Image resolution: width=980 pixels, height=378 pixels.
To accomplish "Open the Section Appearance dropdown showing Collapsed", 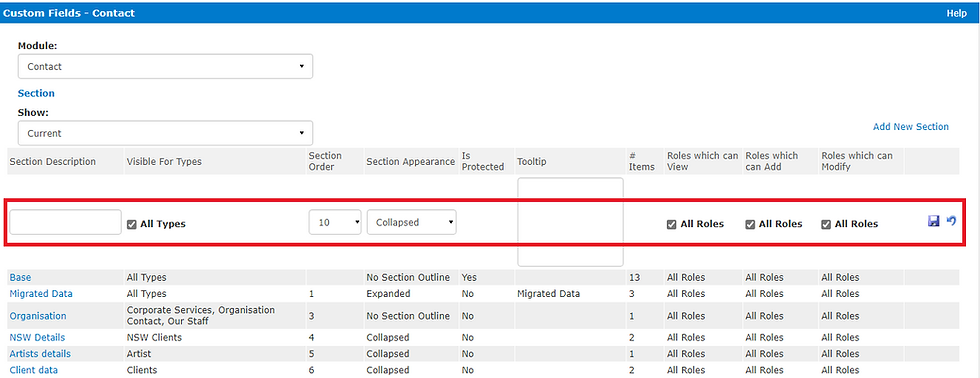I will tap(411, 222).
